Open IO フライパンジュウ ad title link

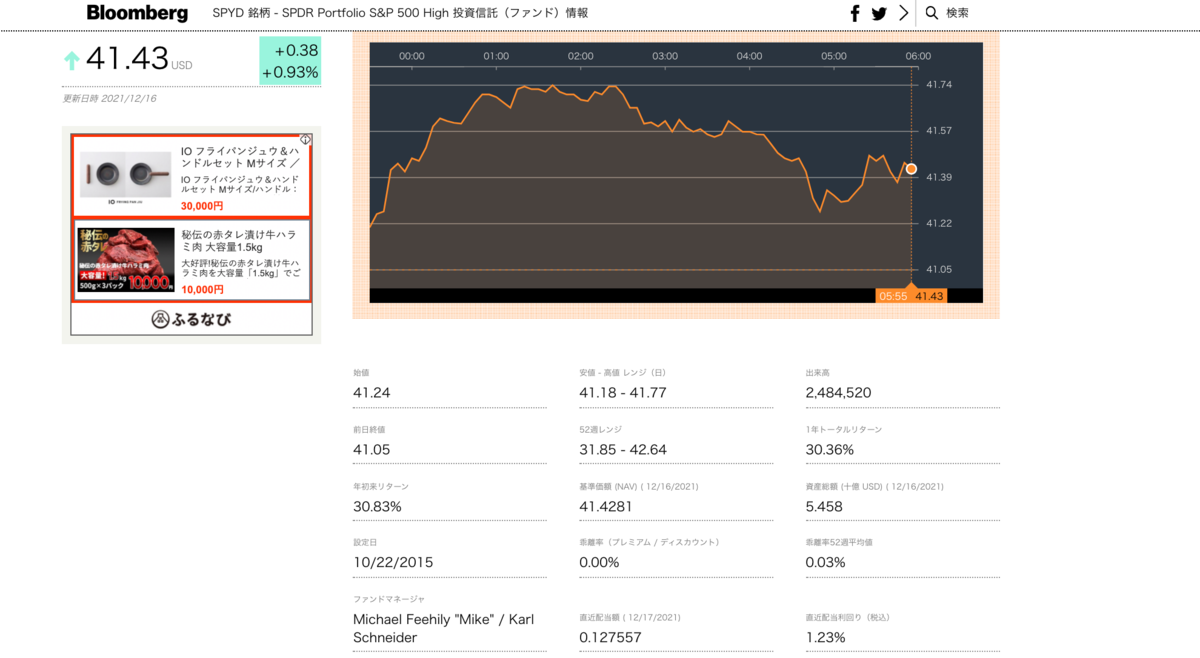tap(240, 157)
